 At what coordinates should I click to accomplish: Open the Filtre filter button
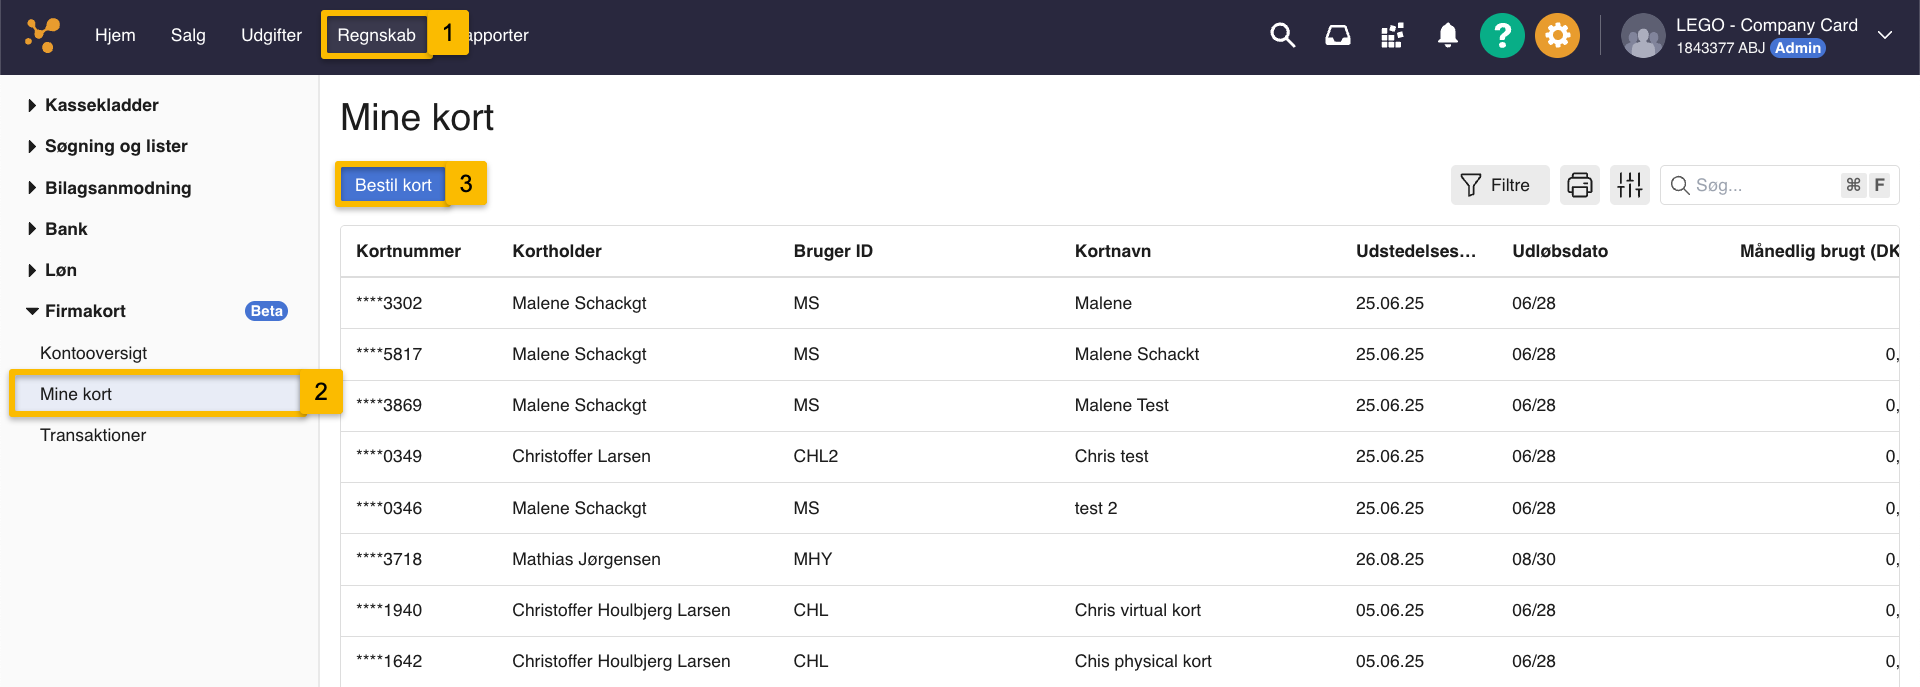[x=1497, y=185]
